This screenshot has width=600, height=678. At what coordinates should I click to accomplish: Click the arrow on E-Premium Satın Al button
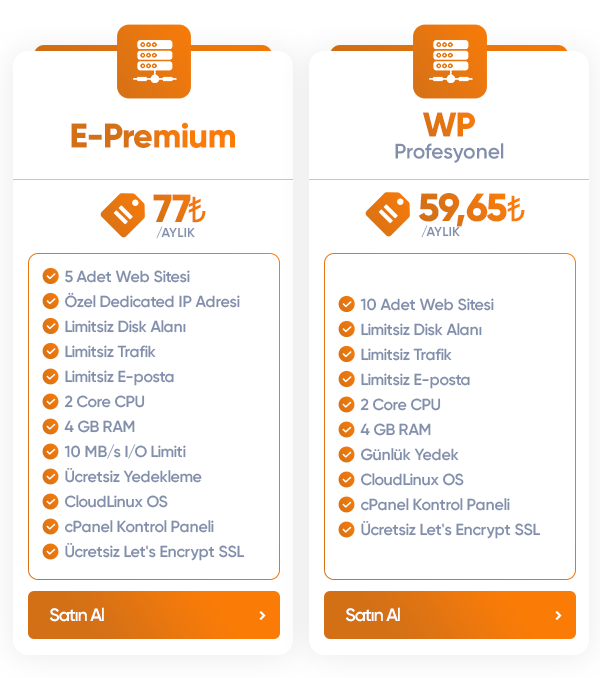[262, 615]
